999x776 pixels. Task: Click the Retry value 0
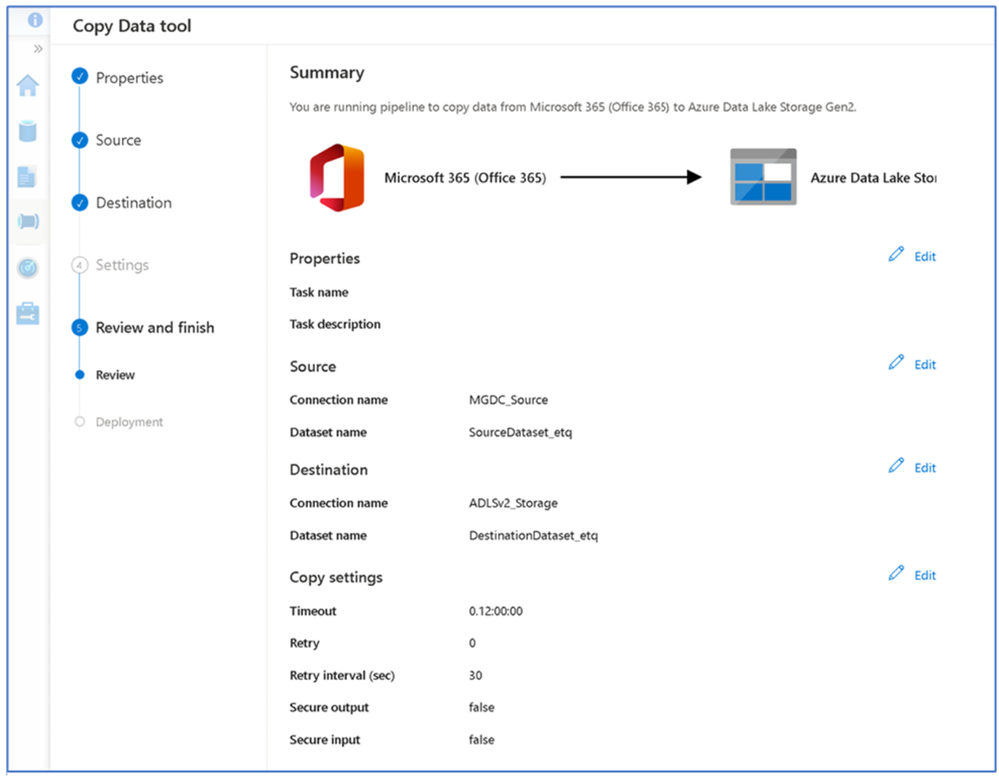472,643
